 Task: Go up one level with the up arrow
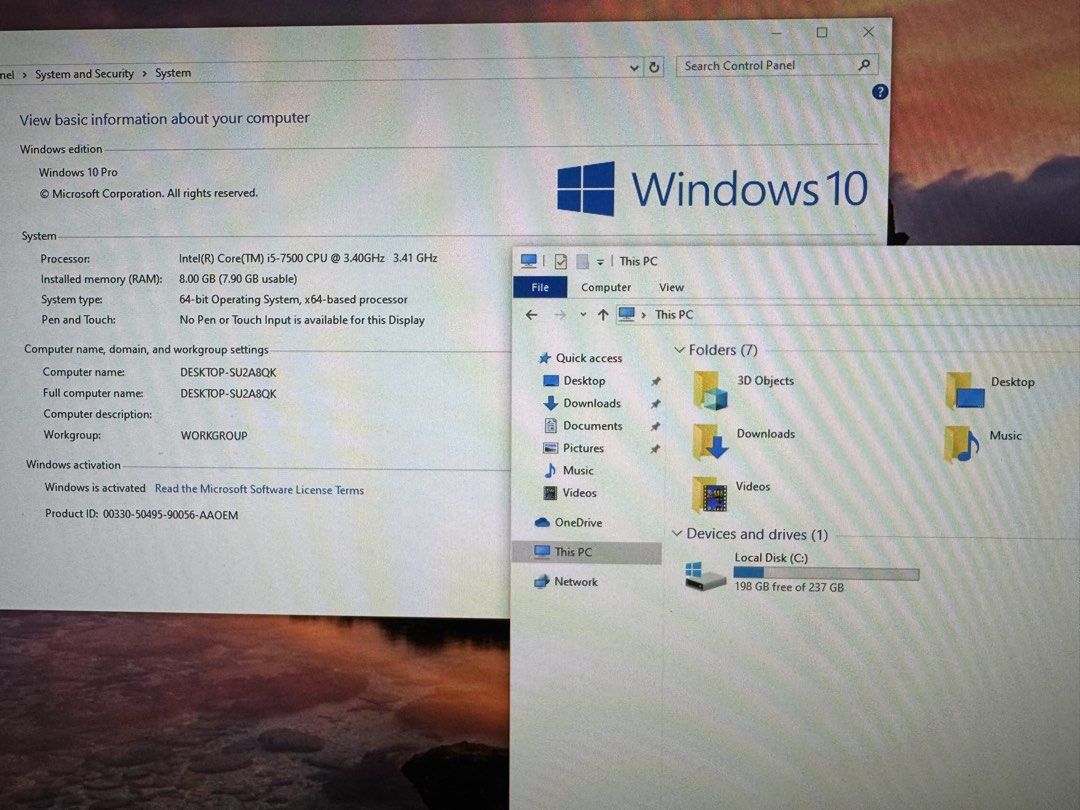[603, 315]
